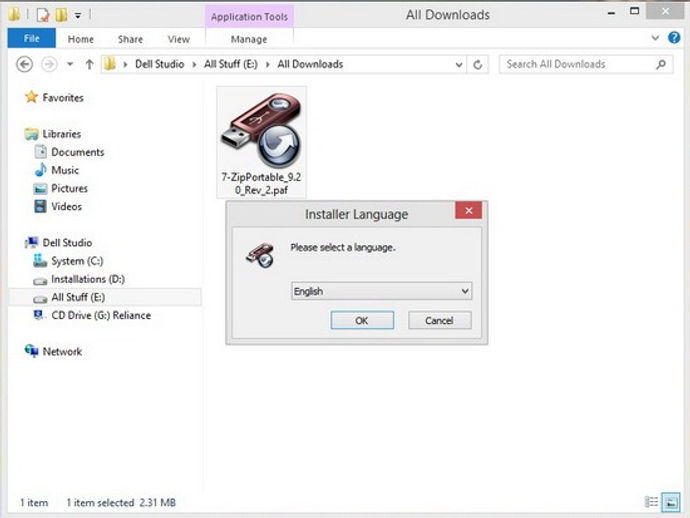Expand the address bar history dropdown
The height and width of the screenshot is (518, 690).
tap(459, 65)
